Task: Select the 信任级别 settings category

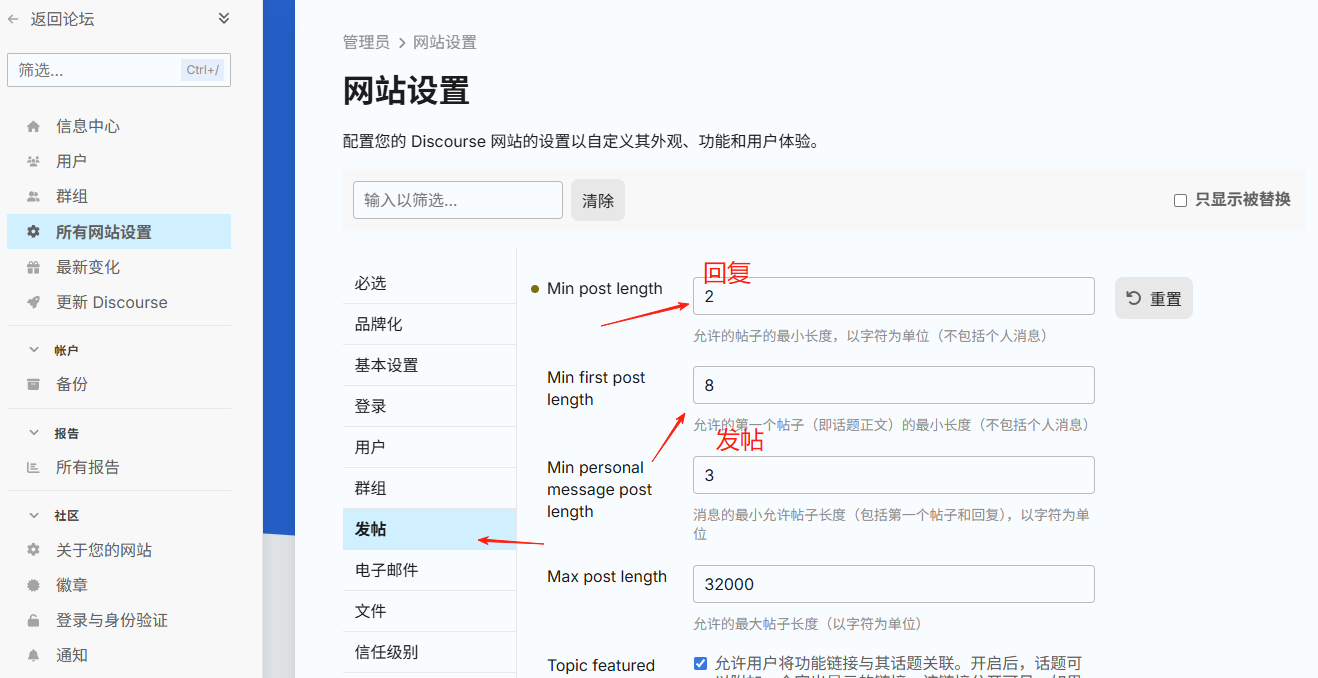Action: 429,652
